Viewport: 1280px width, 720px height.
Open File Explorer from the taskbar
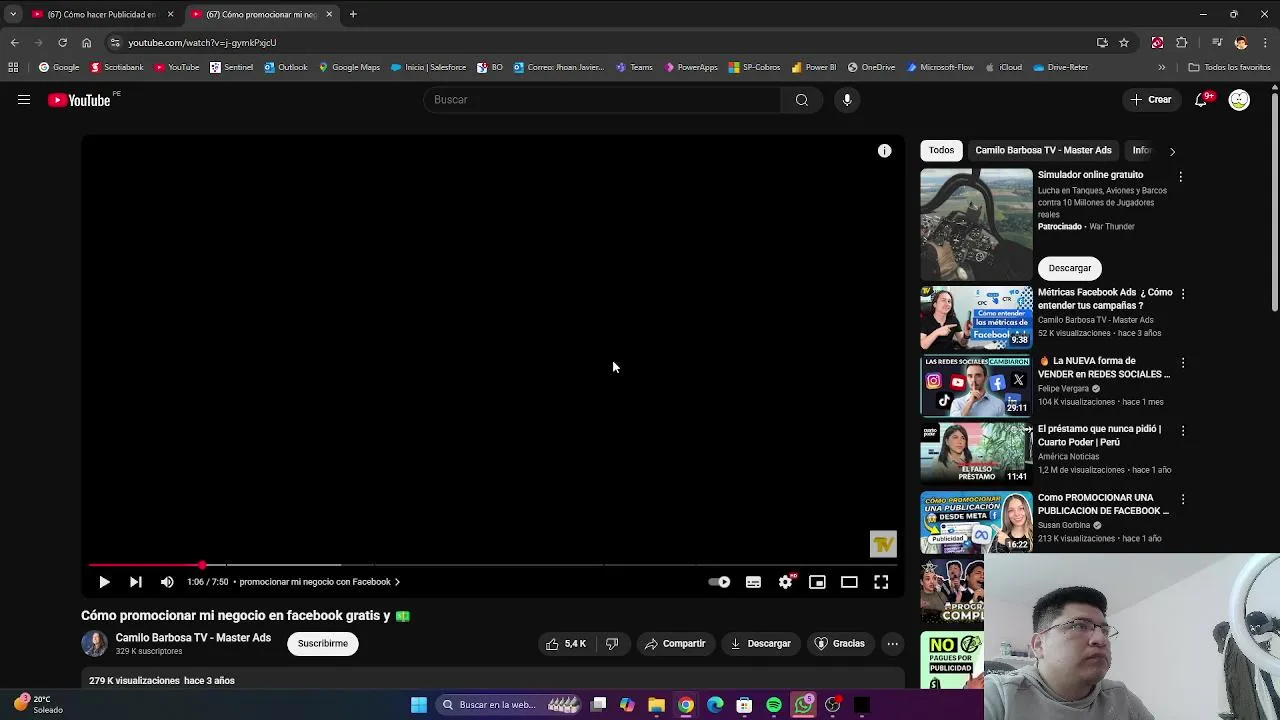click(656, 705)
